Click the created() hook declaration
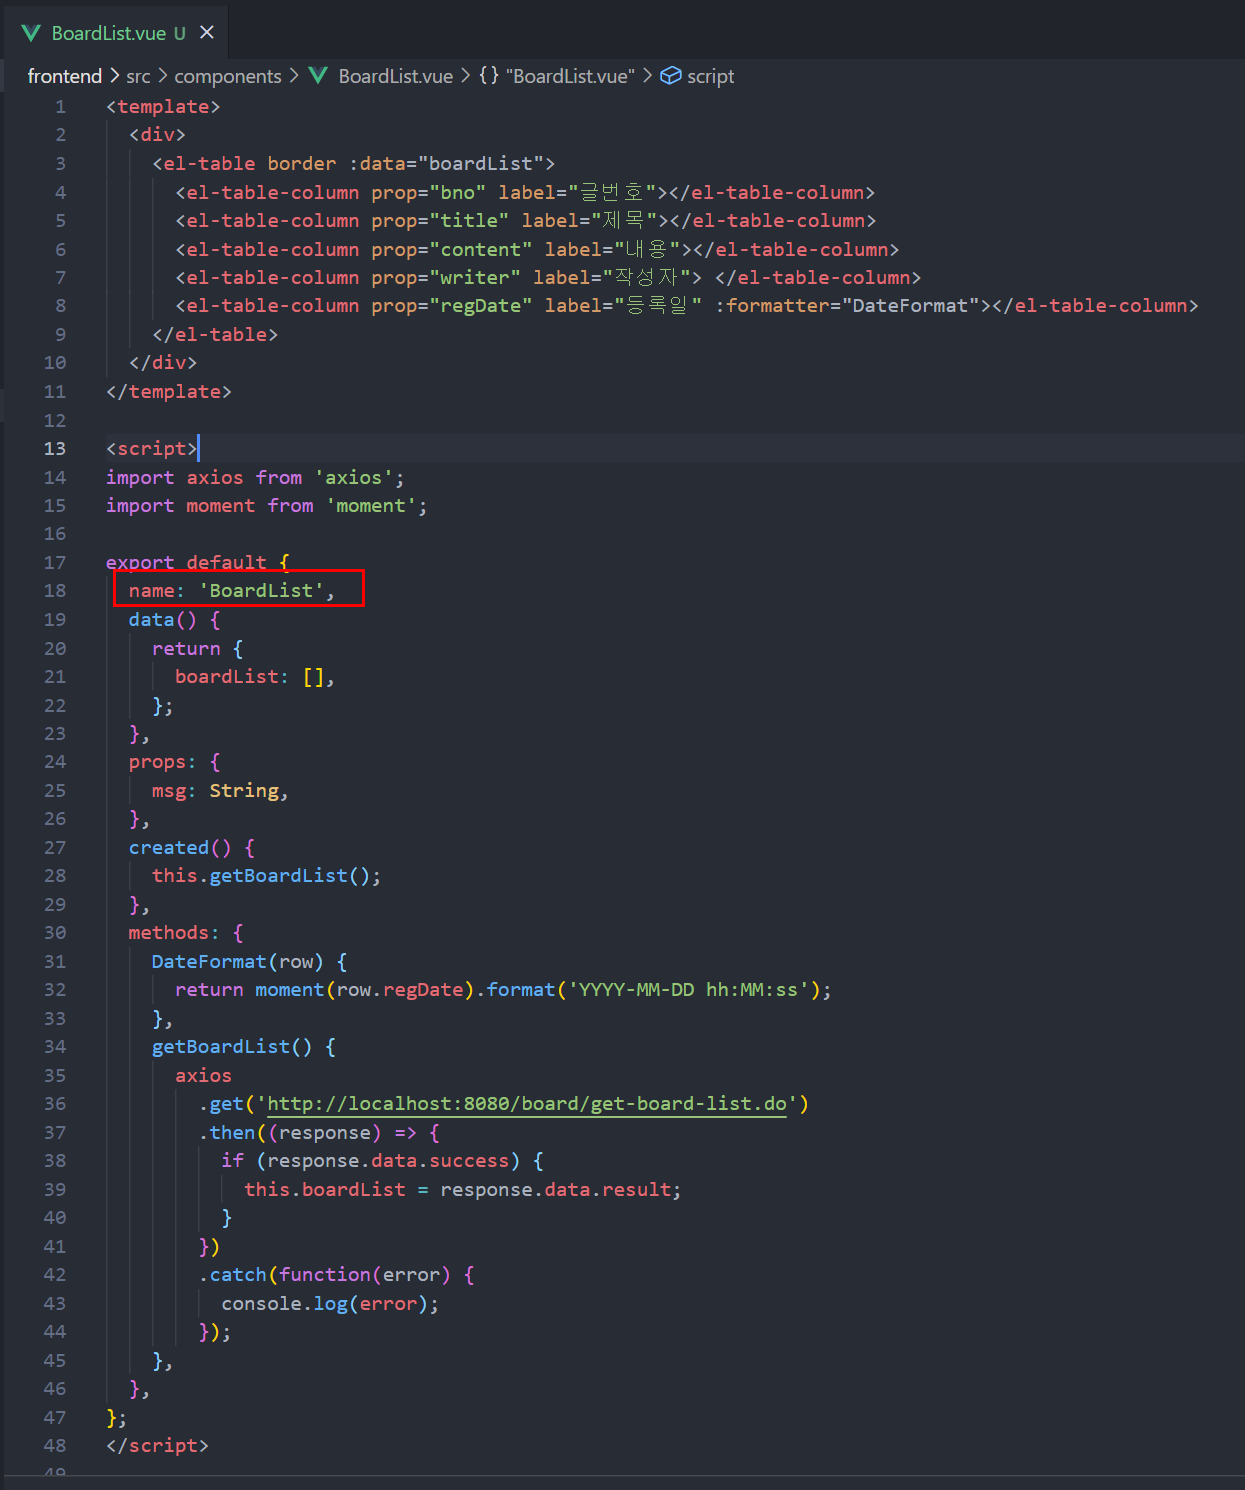Image resolution: width=1245 pixels, height=1490 pixels. tap(192, 848)
